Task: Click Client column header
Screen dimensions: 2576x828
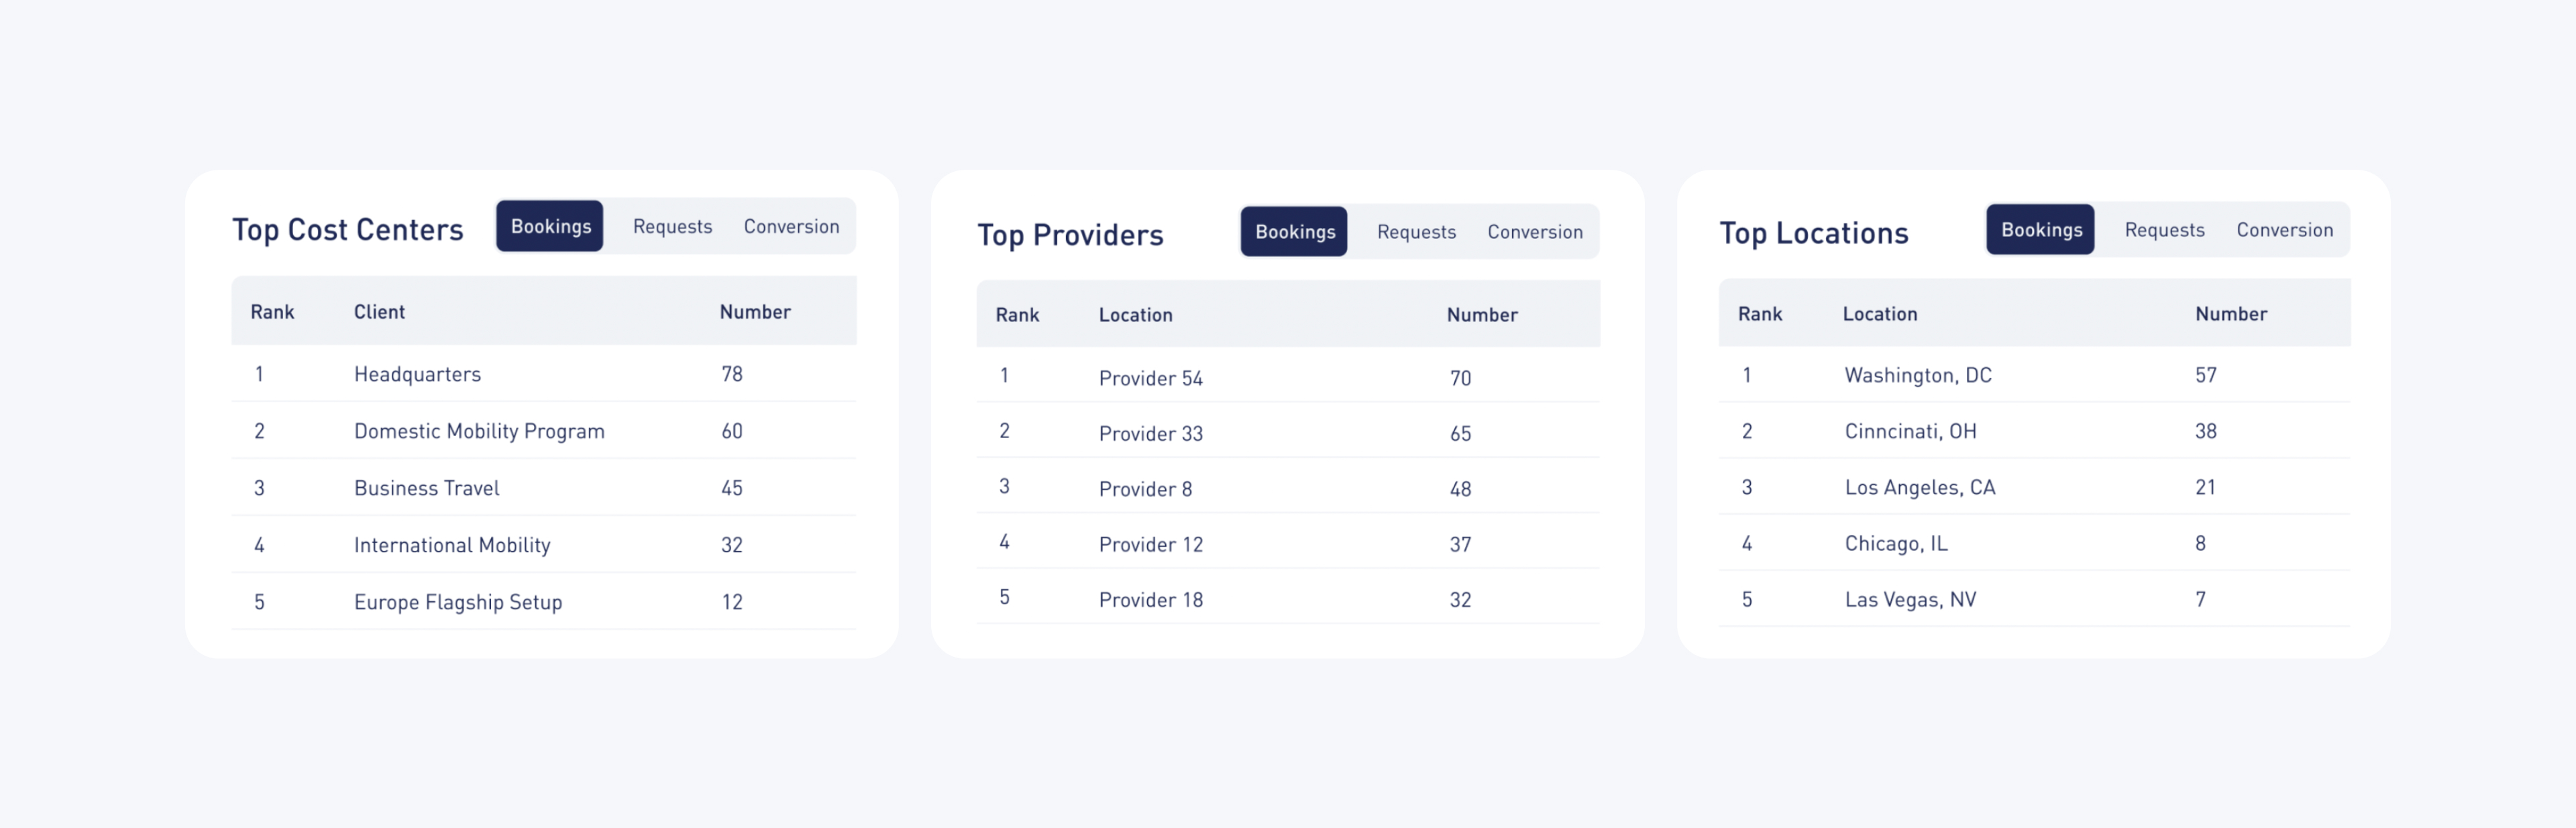Action: click(x=379, y=312)
